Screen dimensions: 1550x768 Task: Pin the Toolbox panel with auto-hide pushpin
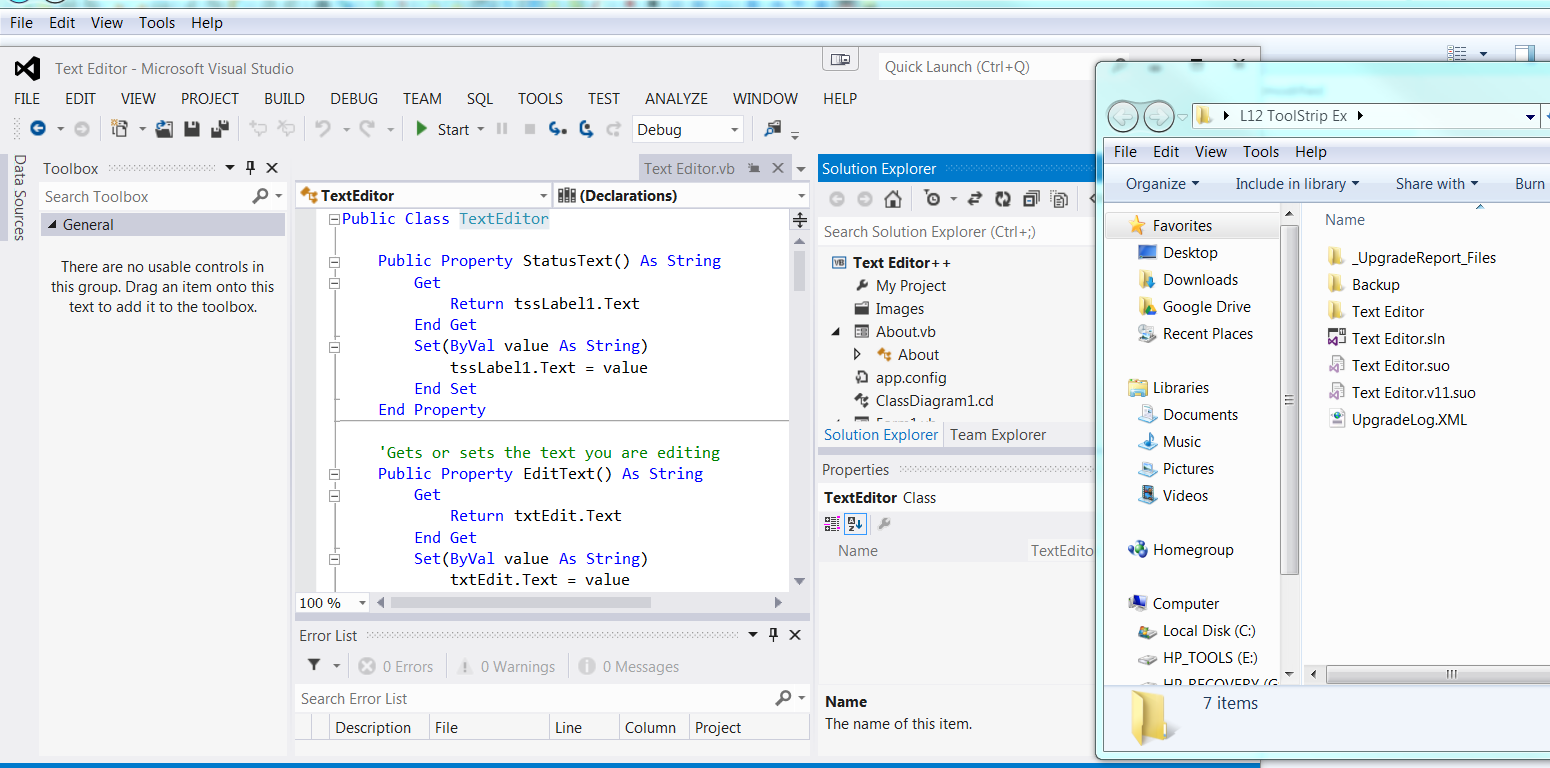tap(251, 168)
